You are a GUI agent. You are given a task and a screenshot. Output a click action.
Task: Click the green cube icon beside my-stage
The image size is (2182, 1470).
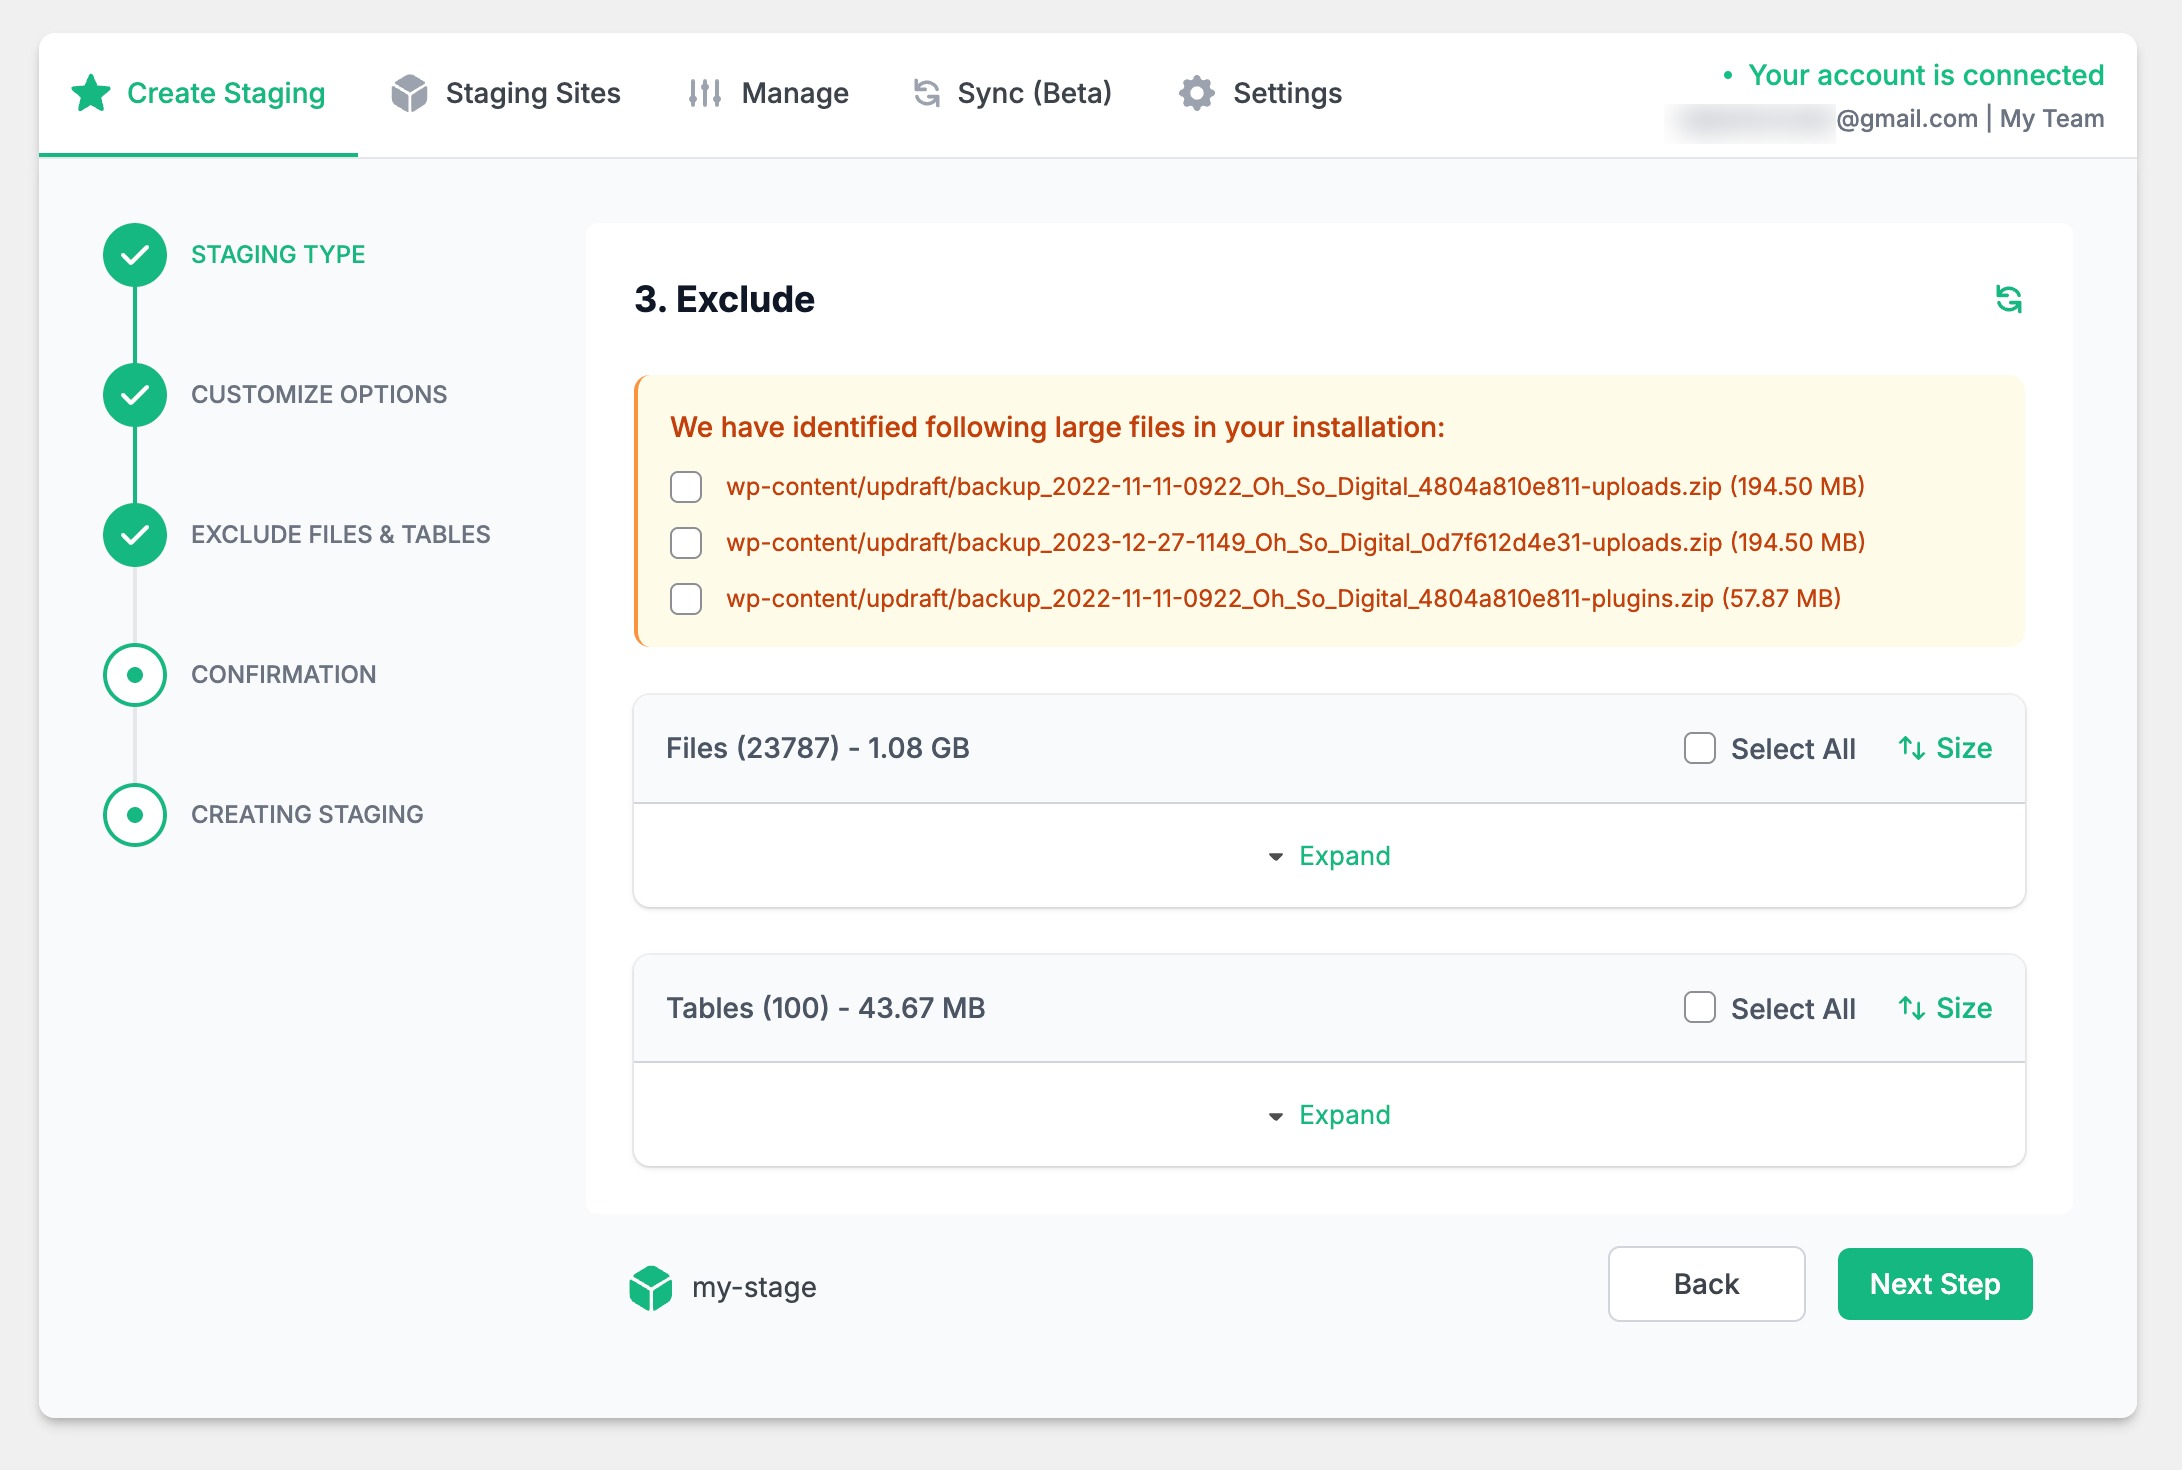pyautogui.click(x=650, y=1287)
